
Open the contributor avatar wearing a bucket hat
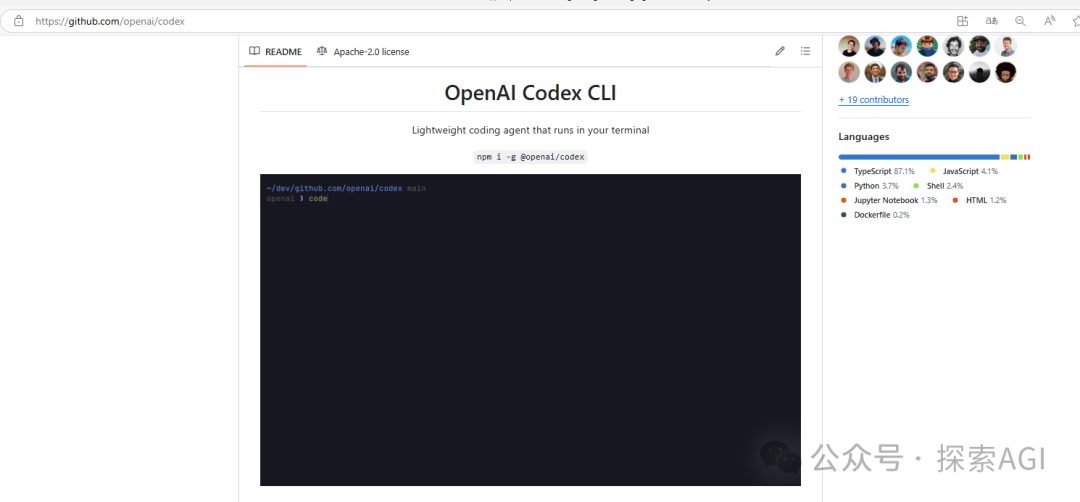pos(875,46)
